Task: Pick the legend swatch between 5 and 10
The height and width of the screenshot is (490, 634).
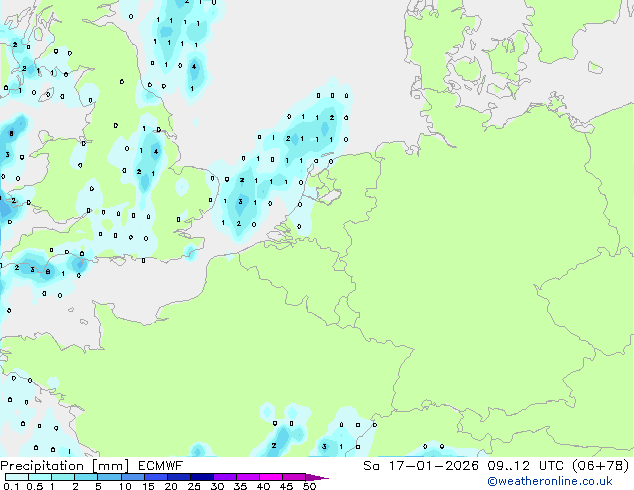Action: [109, 477]
